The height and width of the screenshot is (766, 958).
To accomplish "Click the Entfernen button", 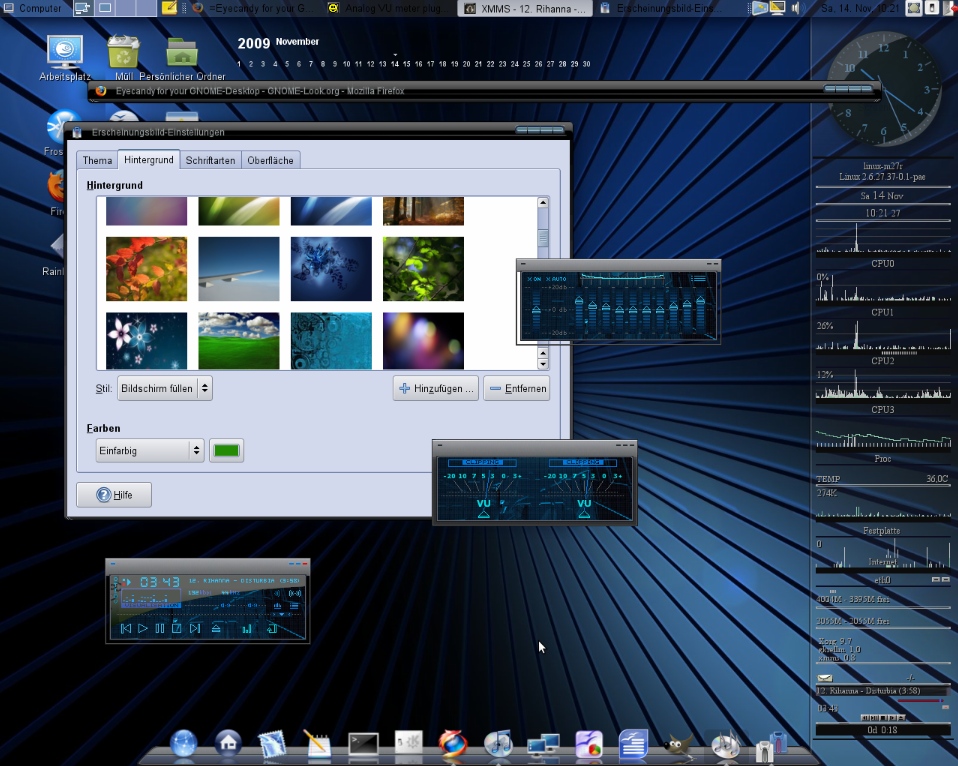I will pos(517,388).
